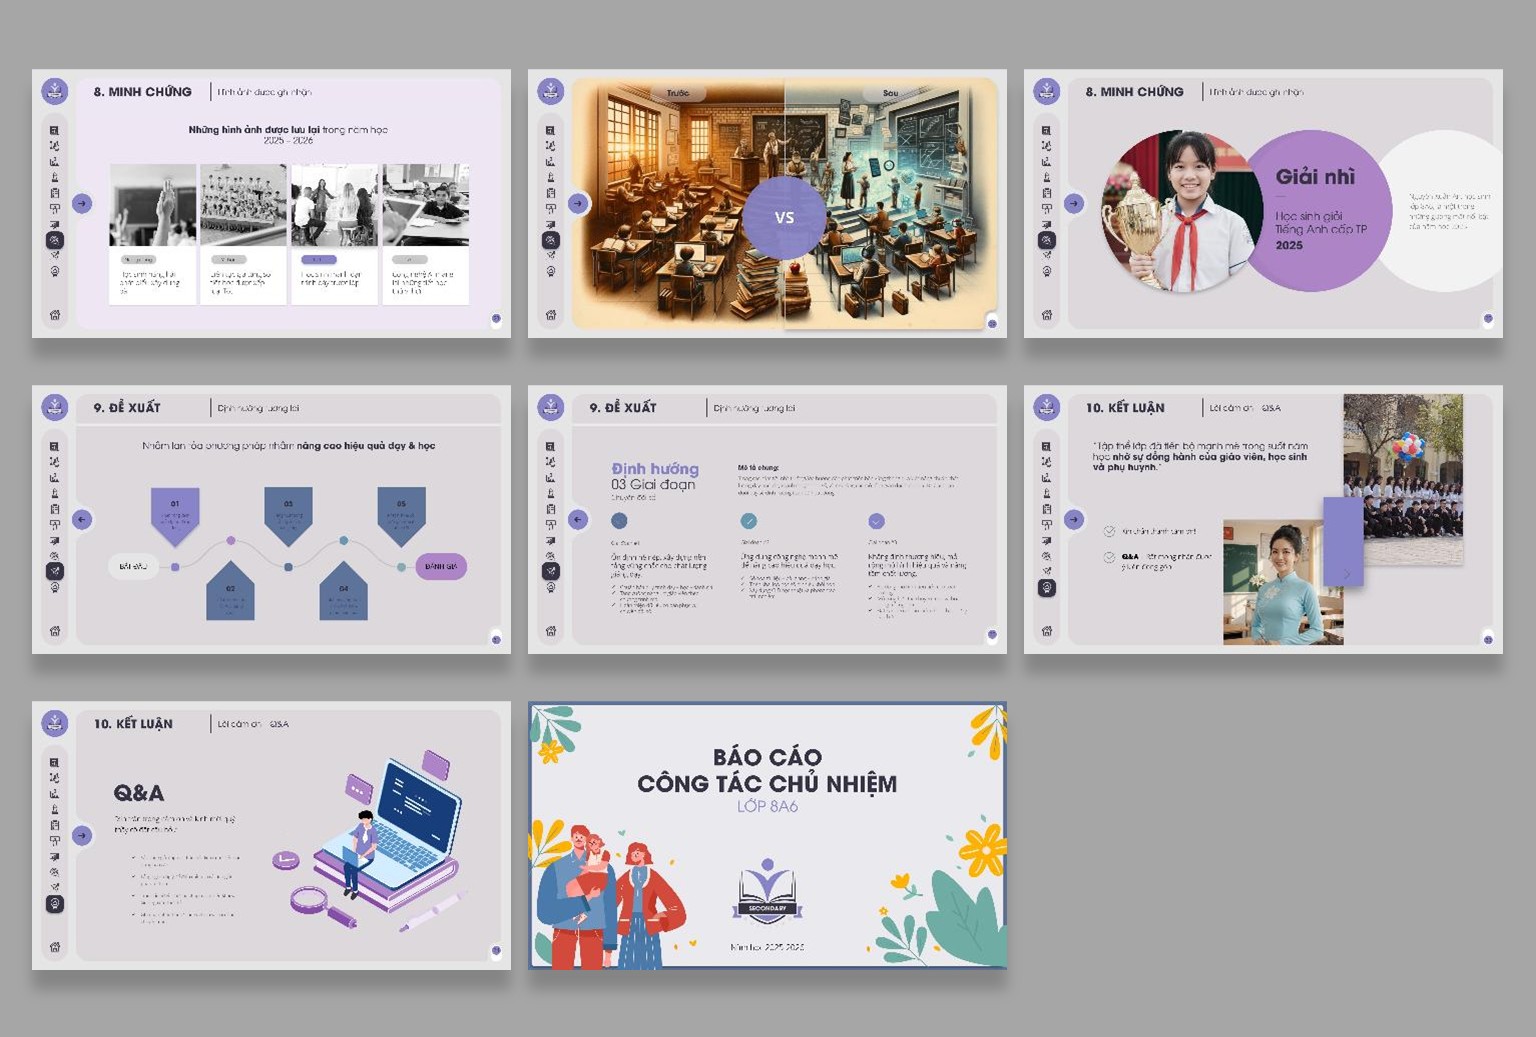This screenshot has width=1536, height=1037.
Task: Click the chevron on the purple rectangle beside the teacher photo
Action: click(x=1346, y=574)
